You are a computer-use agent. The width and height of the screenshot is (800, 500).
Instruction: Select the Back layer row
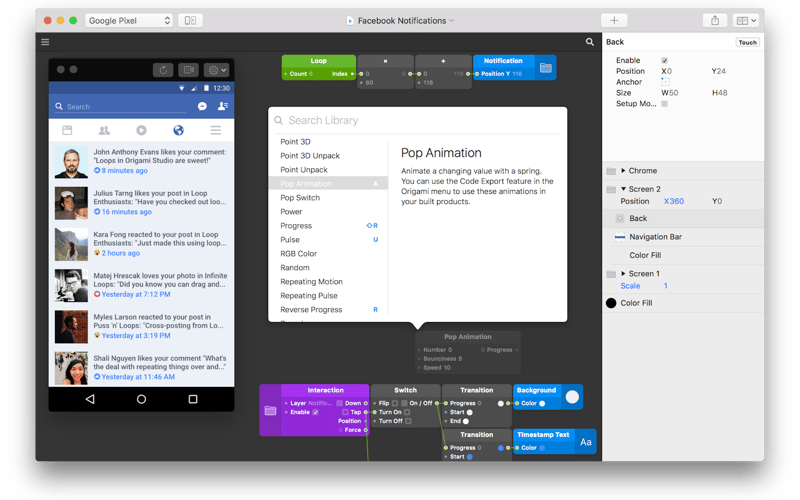tap(683, 218)
